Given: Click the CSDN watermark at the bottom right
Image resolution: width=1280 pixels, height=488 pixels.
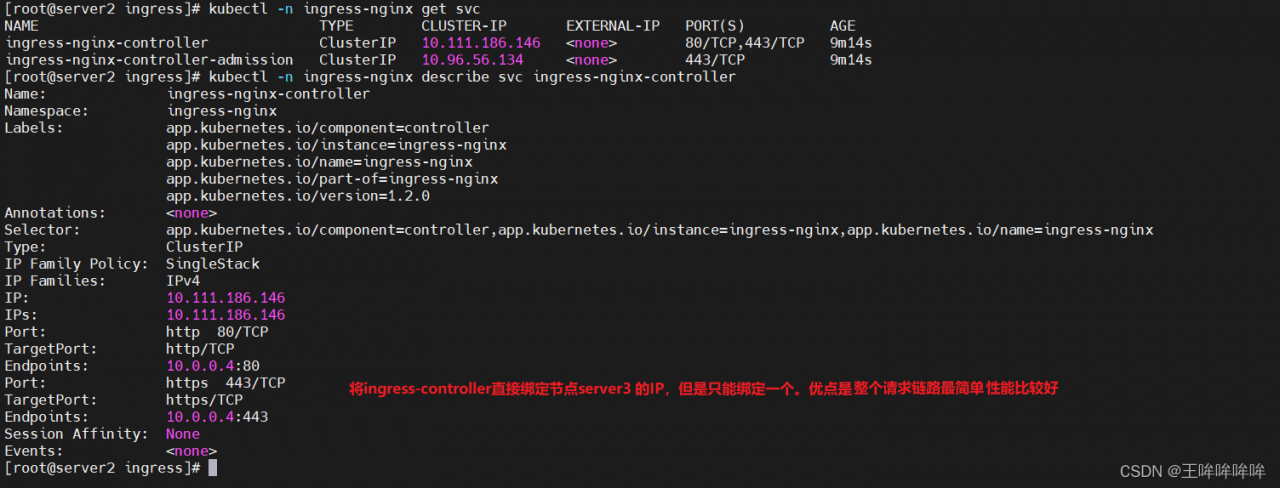Looking at the screenshot, I should point(1192,471).
